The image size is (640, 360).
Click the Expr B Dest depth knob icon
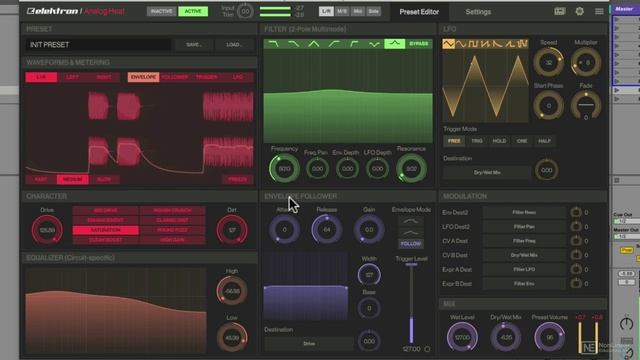click(576, 283)
